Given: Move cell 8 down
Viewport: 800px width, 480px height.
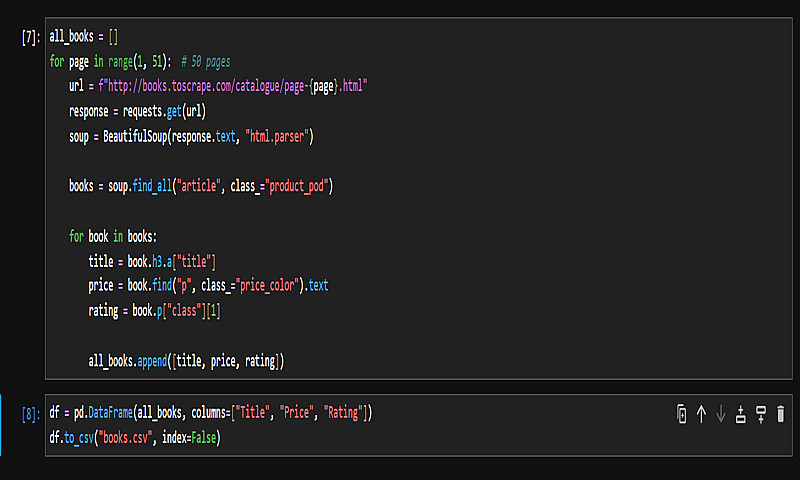Looking at the screenshot, I should [x=720, y=414].
